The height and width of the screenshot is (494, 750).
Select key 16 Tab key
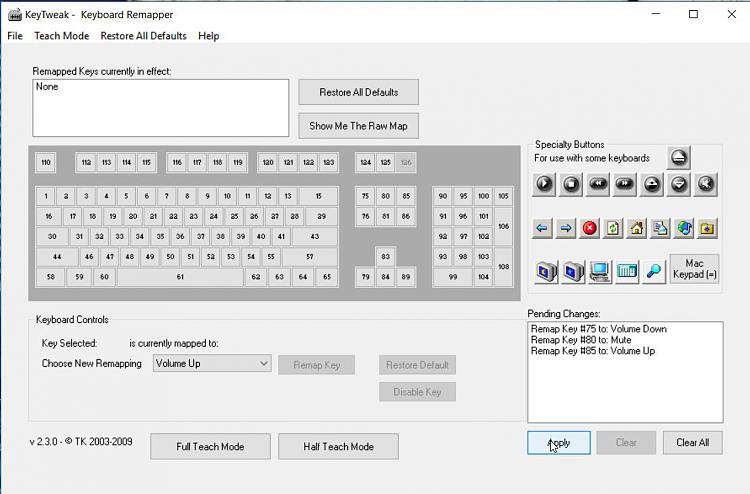tap(49, 216)
